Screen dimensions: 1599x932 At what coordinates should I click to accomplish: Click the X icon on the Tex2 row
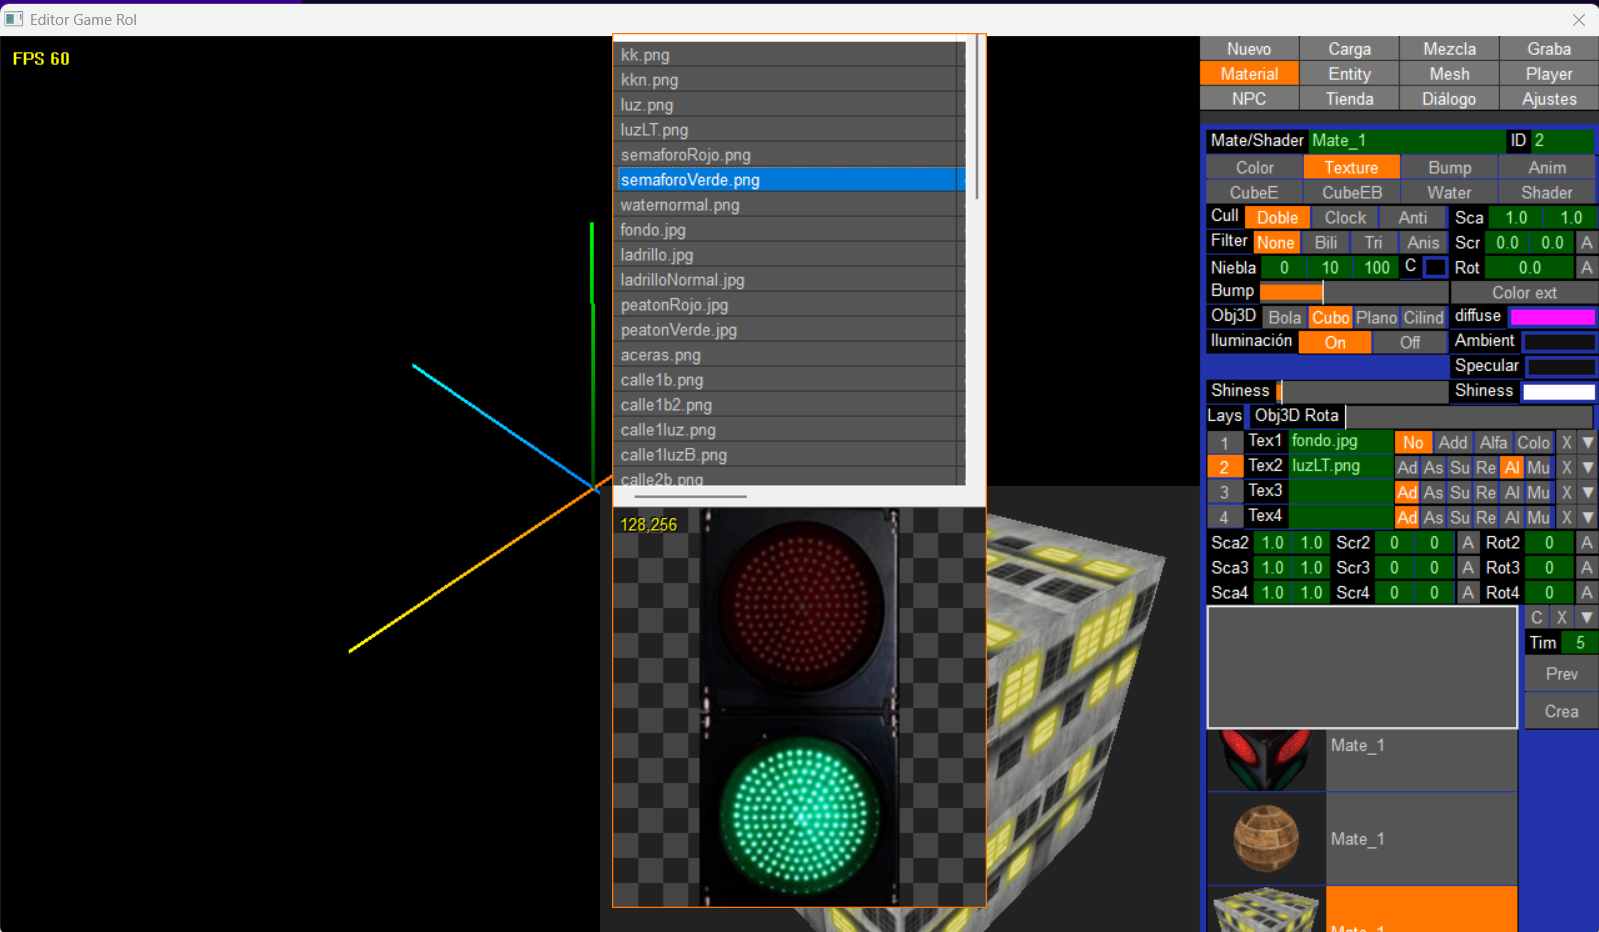pos(1567,467)
